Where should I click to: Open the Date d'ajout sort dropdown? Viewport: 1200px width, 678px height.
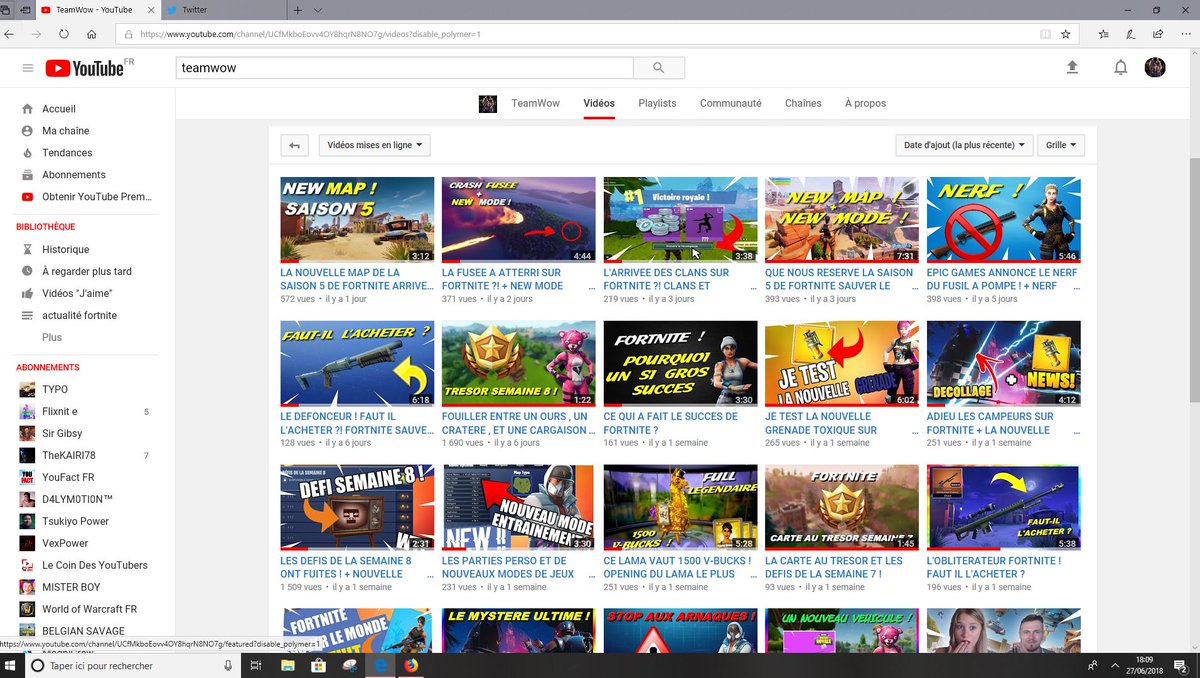click(964, 145)
